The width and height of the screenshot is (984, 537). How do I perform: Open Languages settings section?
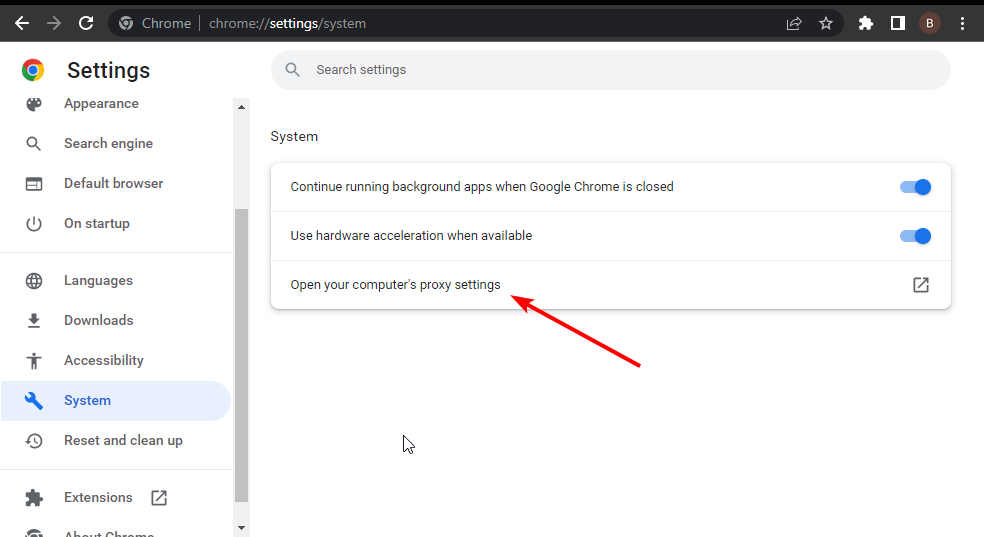pyautogui.click(x=98, y=280)
